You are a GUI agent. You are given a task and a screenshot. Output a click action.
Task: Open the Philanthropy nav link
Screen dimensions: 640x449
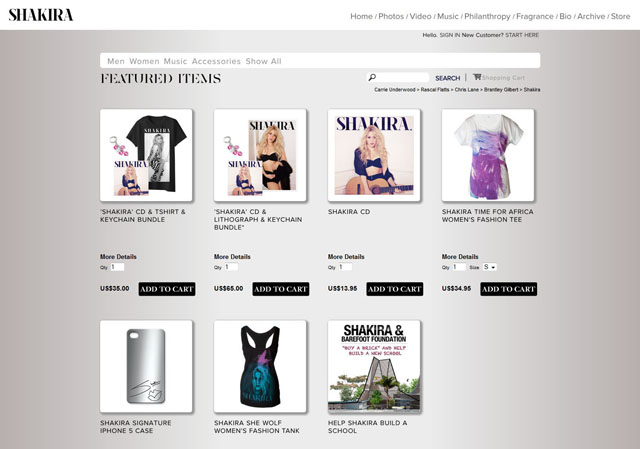tap(487, 16)
